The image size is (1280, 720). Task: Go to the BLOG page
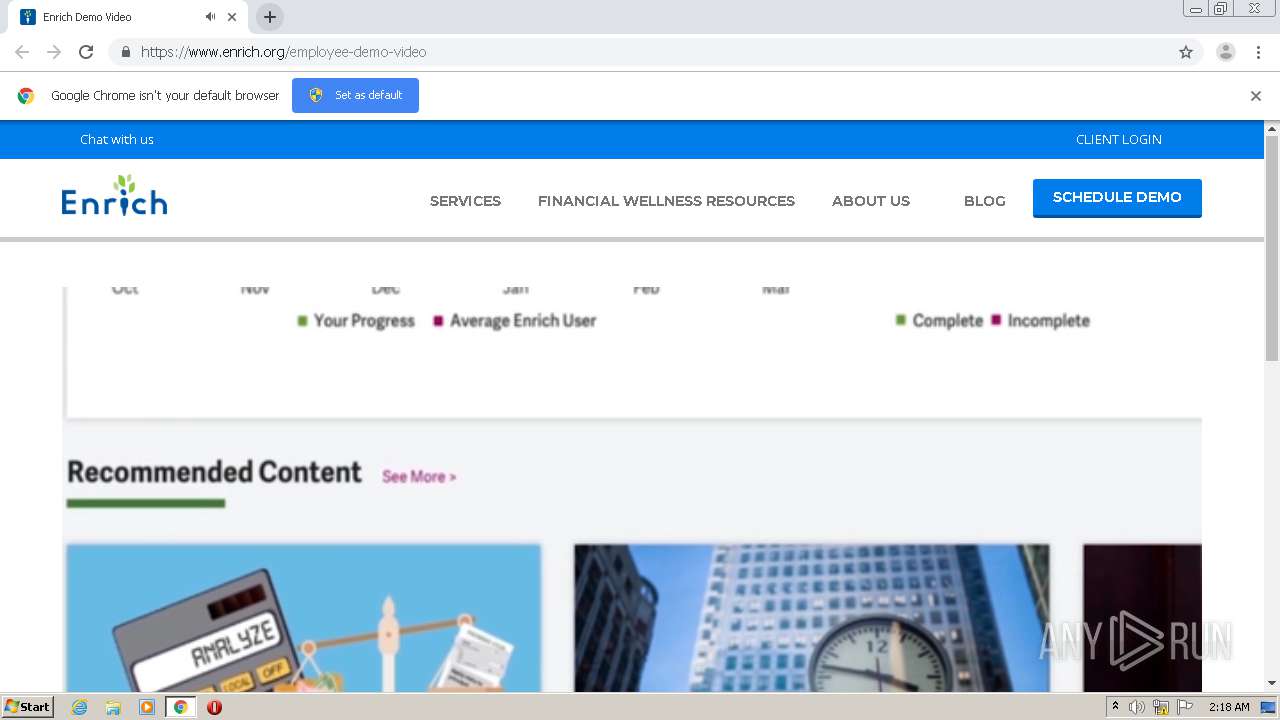point(985,201)
